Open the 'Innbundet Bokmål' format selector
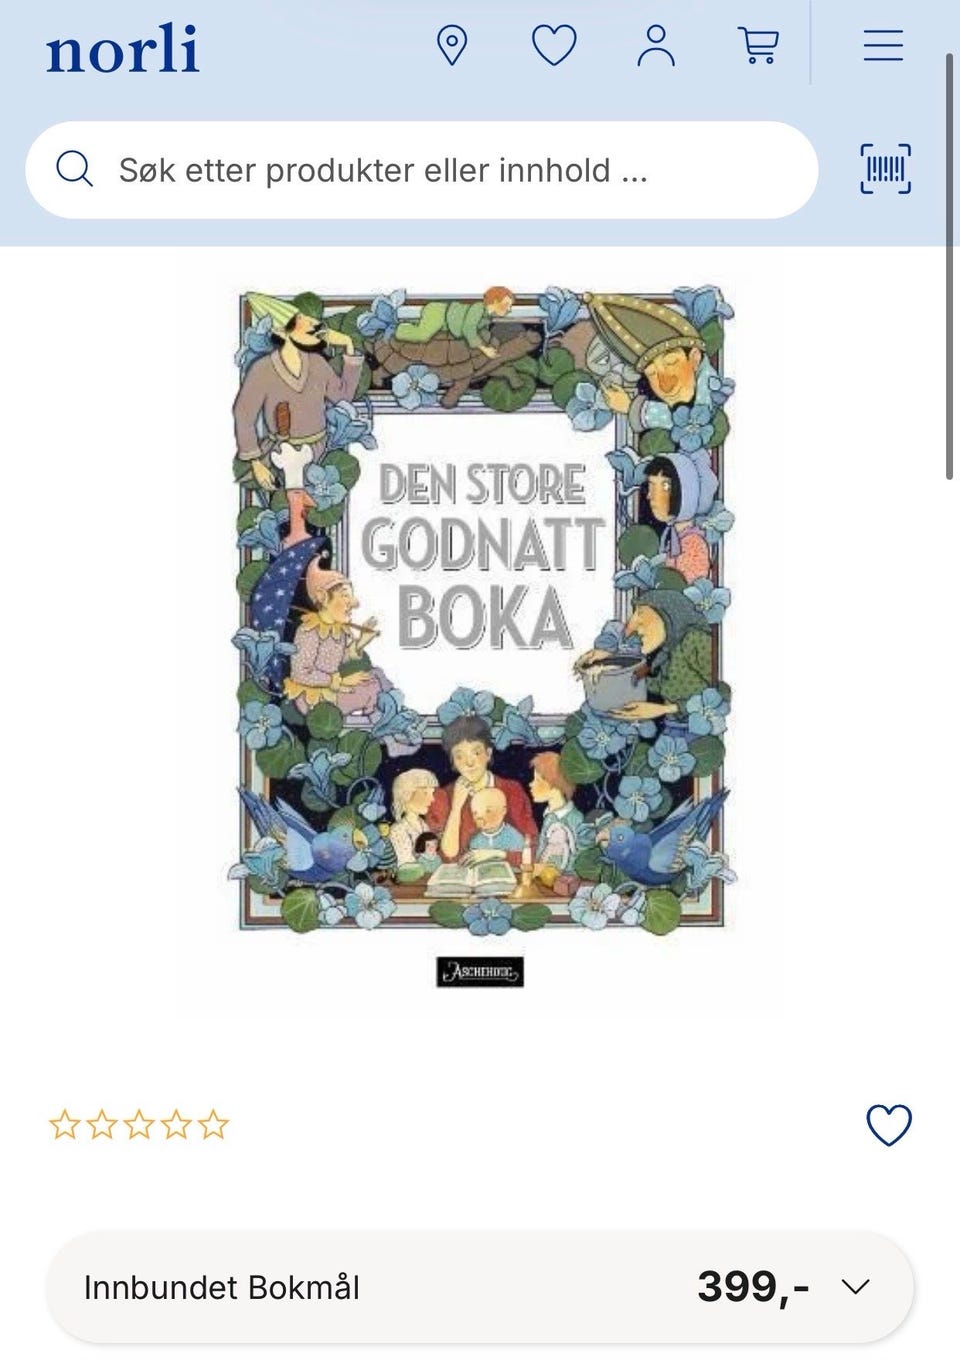The image size is (960, 1360). coord(480,1287)
